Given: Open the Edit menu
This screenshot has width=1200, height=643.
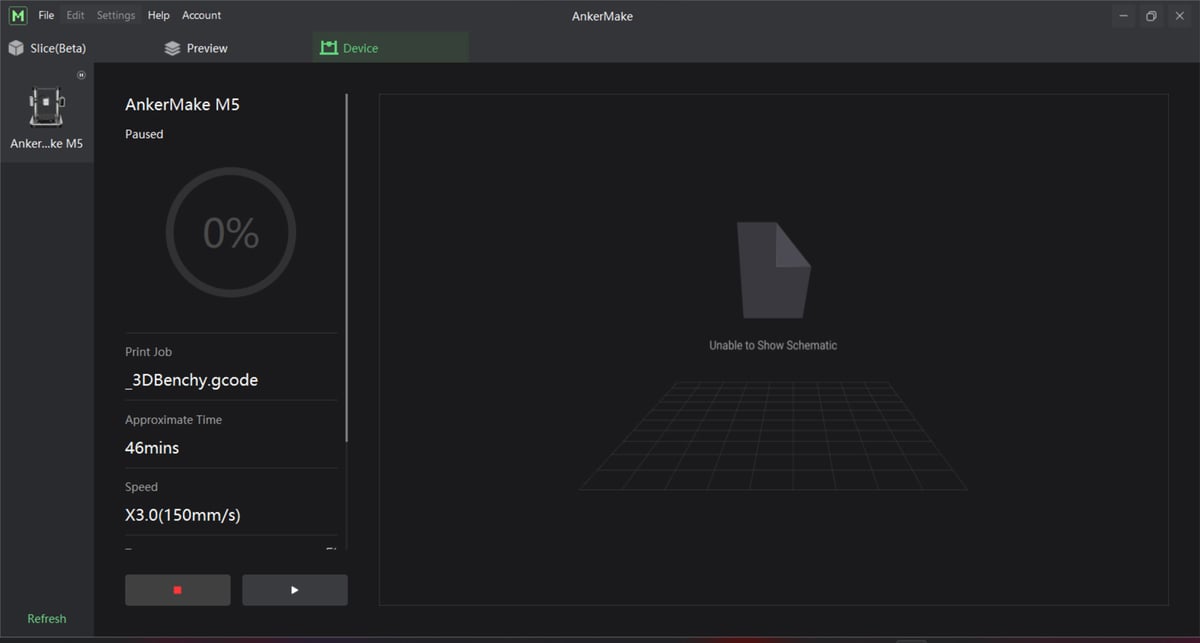Looking at the screenshot, I should pos(75,16).
